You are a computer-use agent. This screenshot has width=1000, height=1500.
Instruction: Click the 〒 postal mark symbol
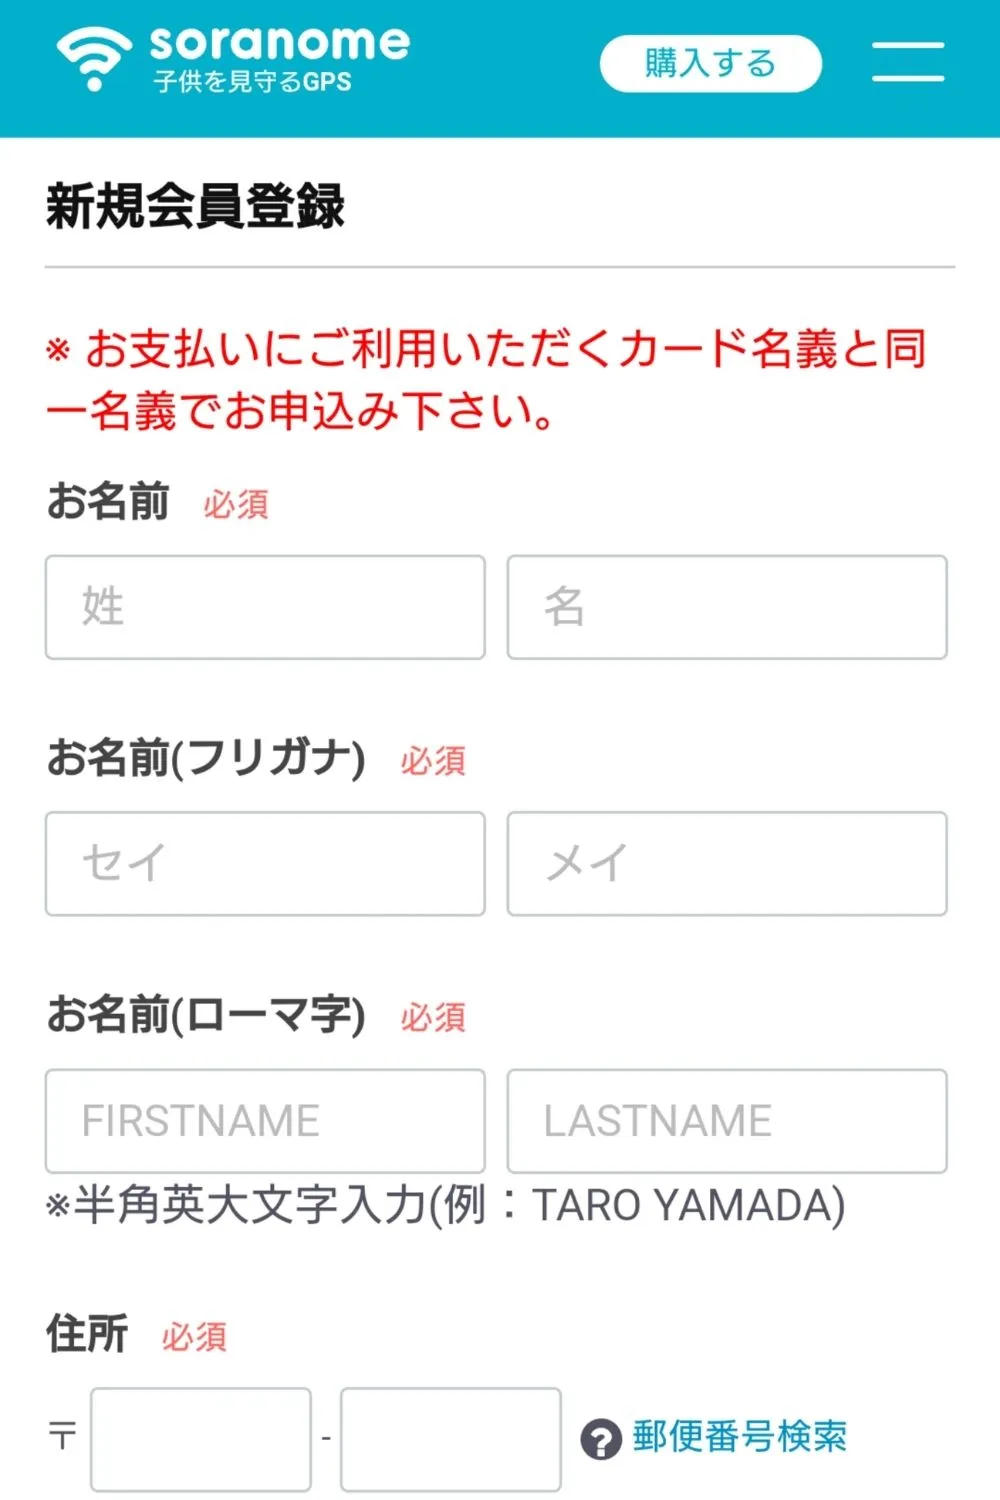point(62,1437)
